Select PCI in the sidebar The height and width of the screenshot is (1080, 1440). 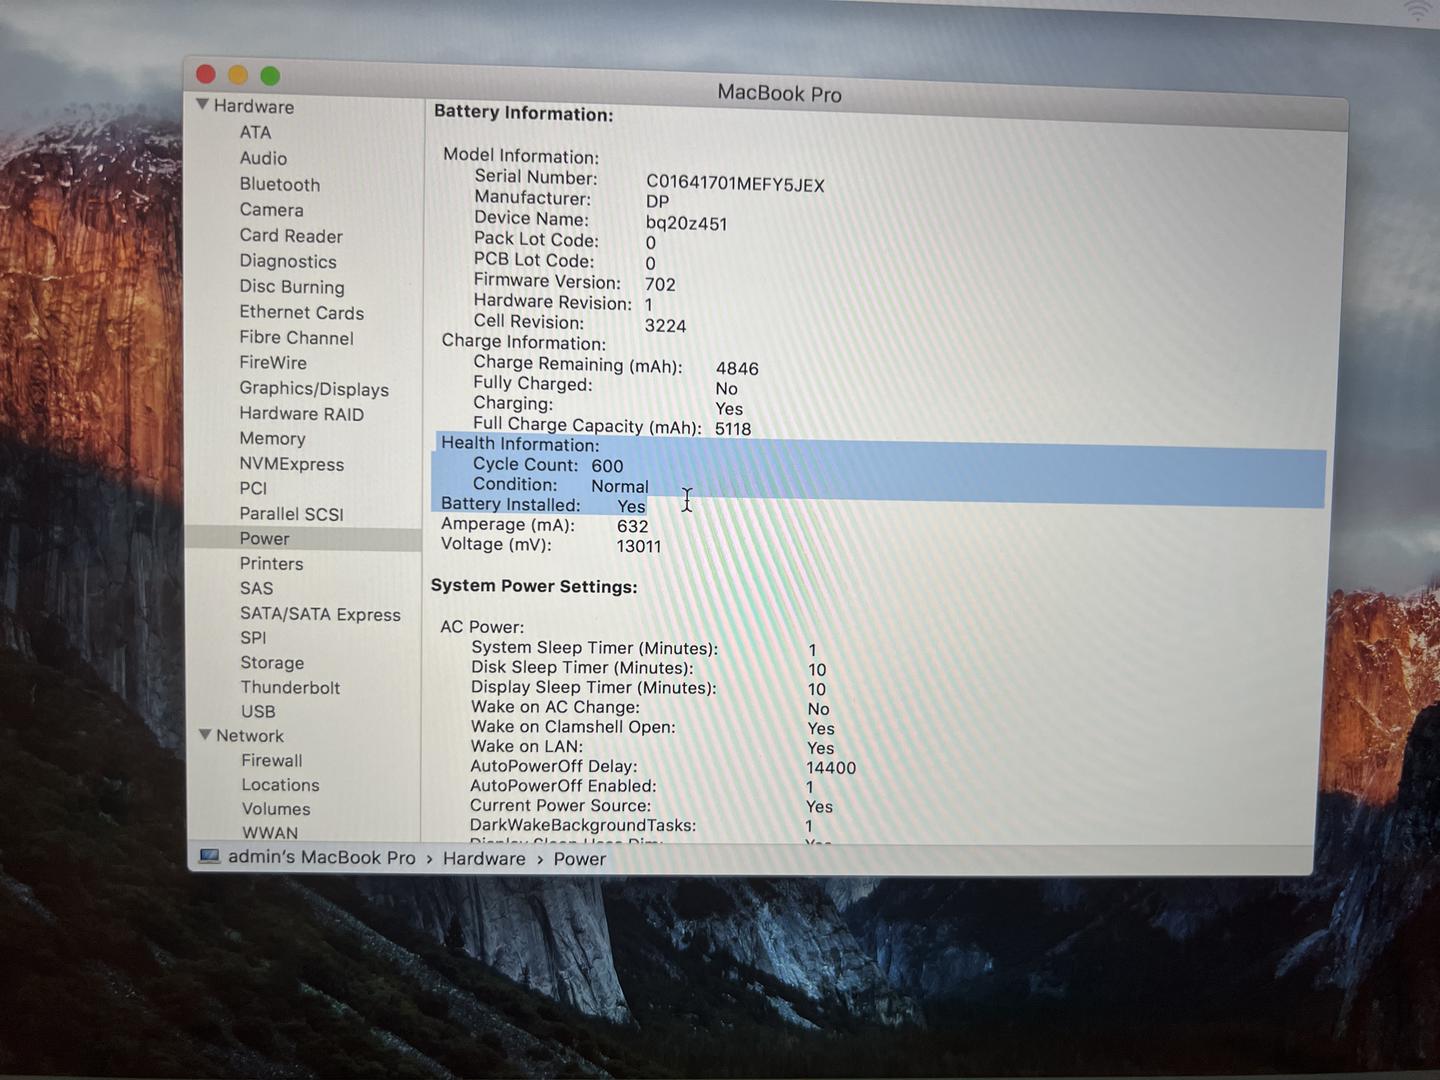pyautogui.click(x=253, y=489)
